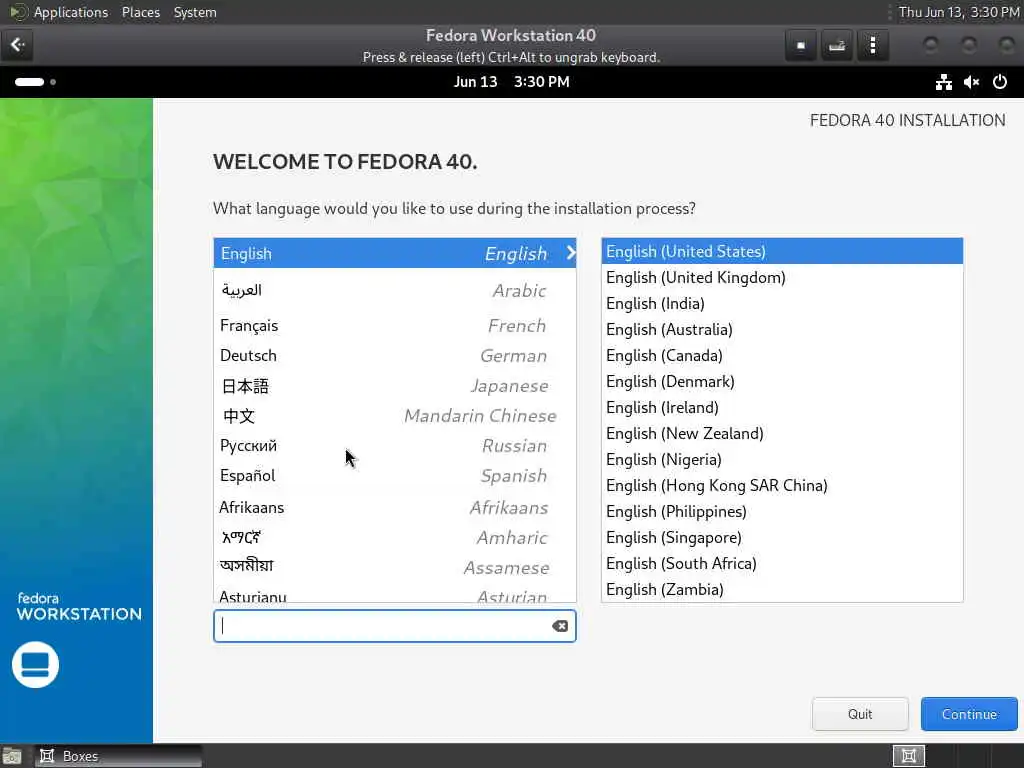Open the System menu
This screenshot has height=768, width=1024.
tap(195, 12)
